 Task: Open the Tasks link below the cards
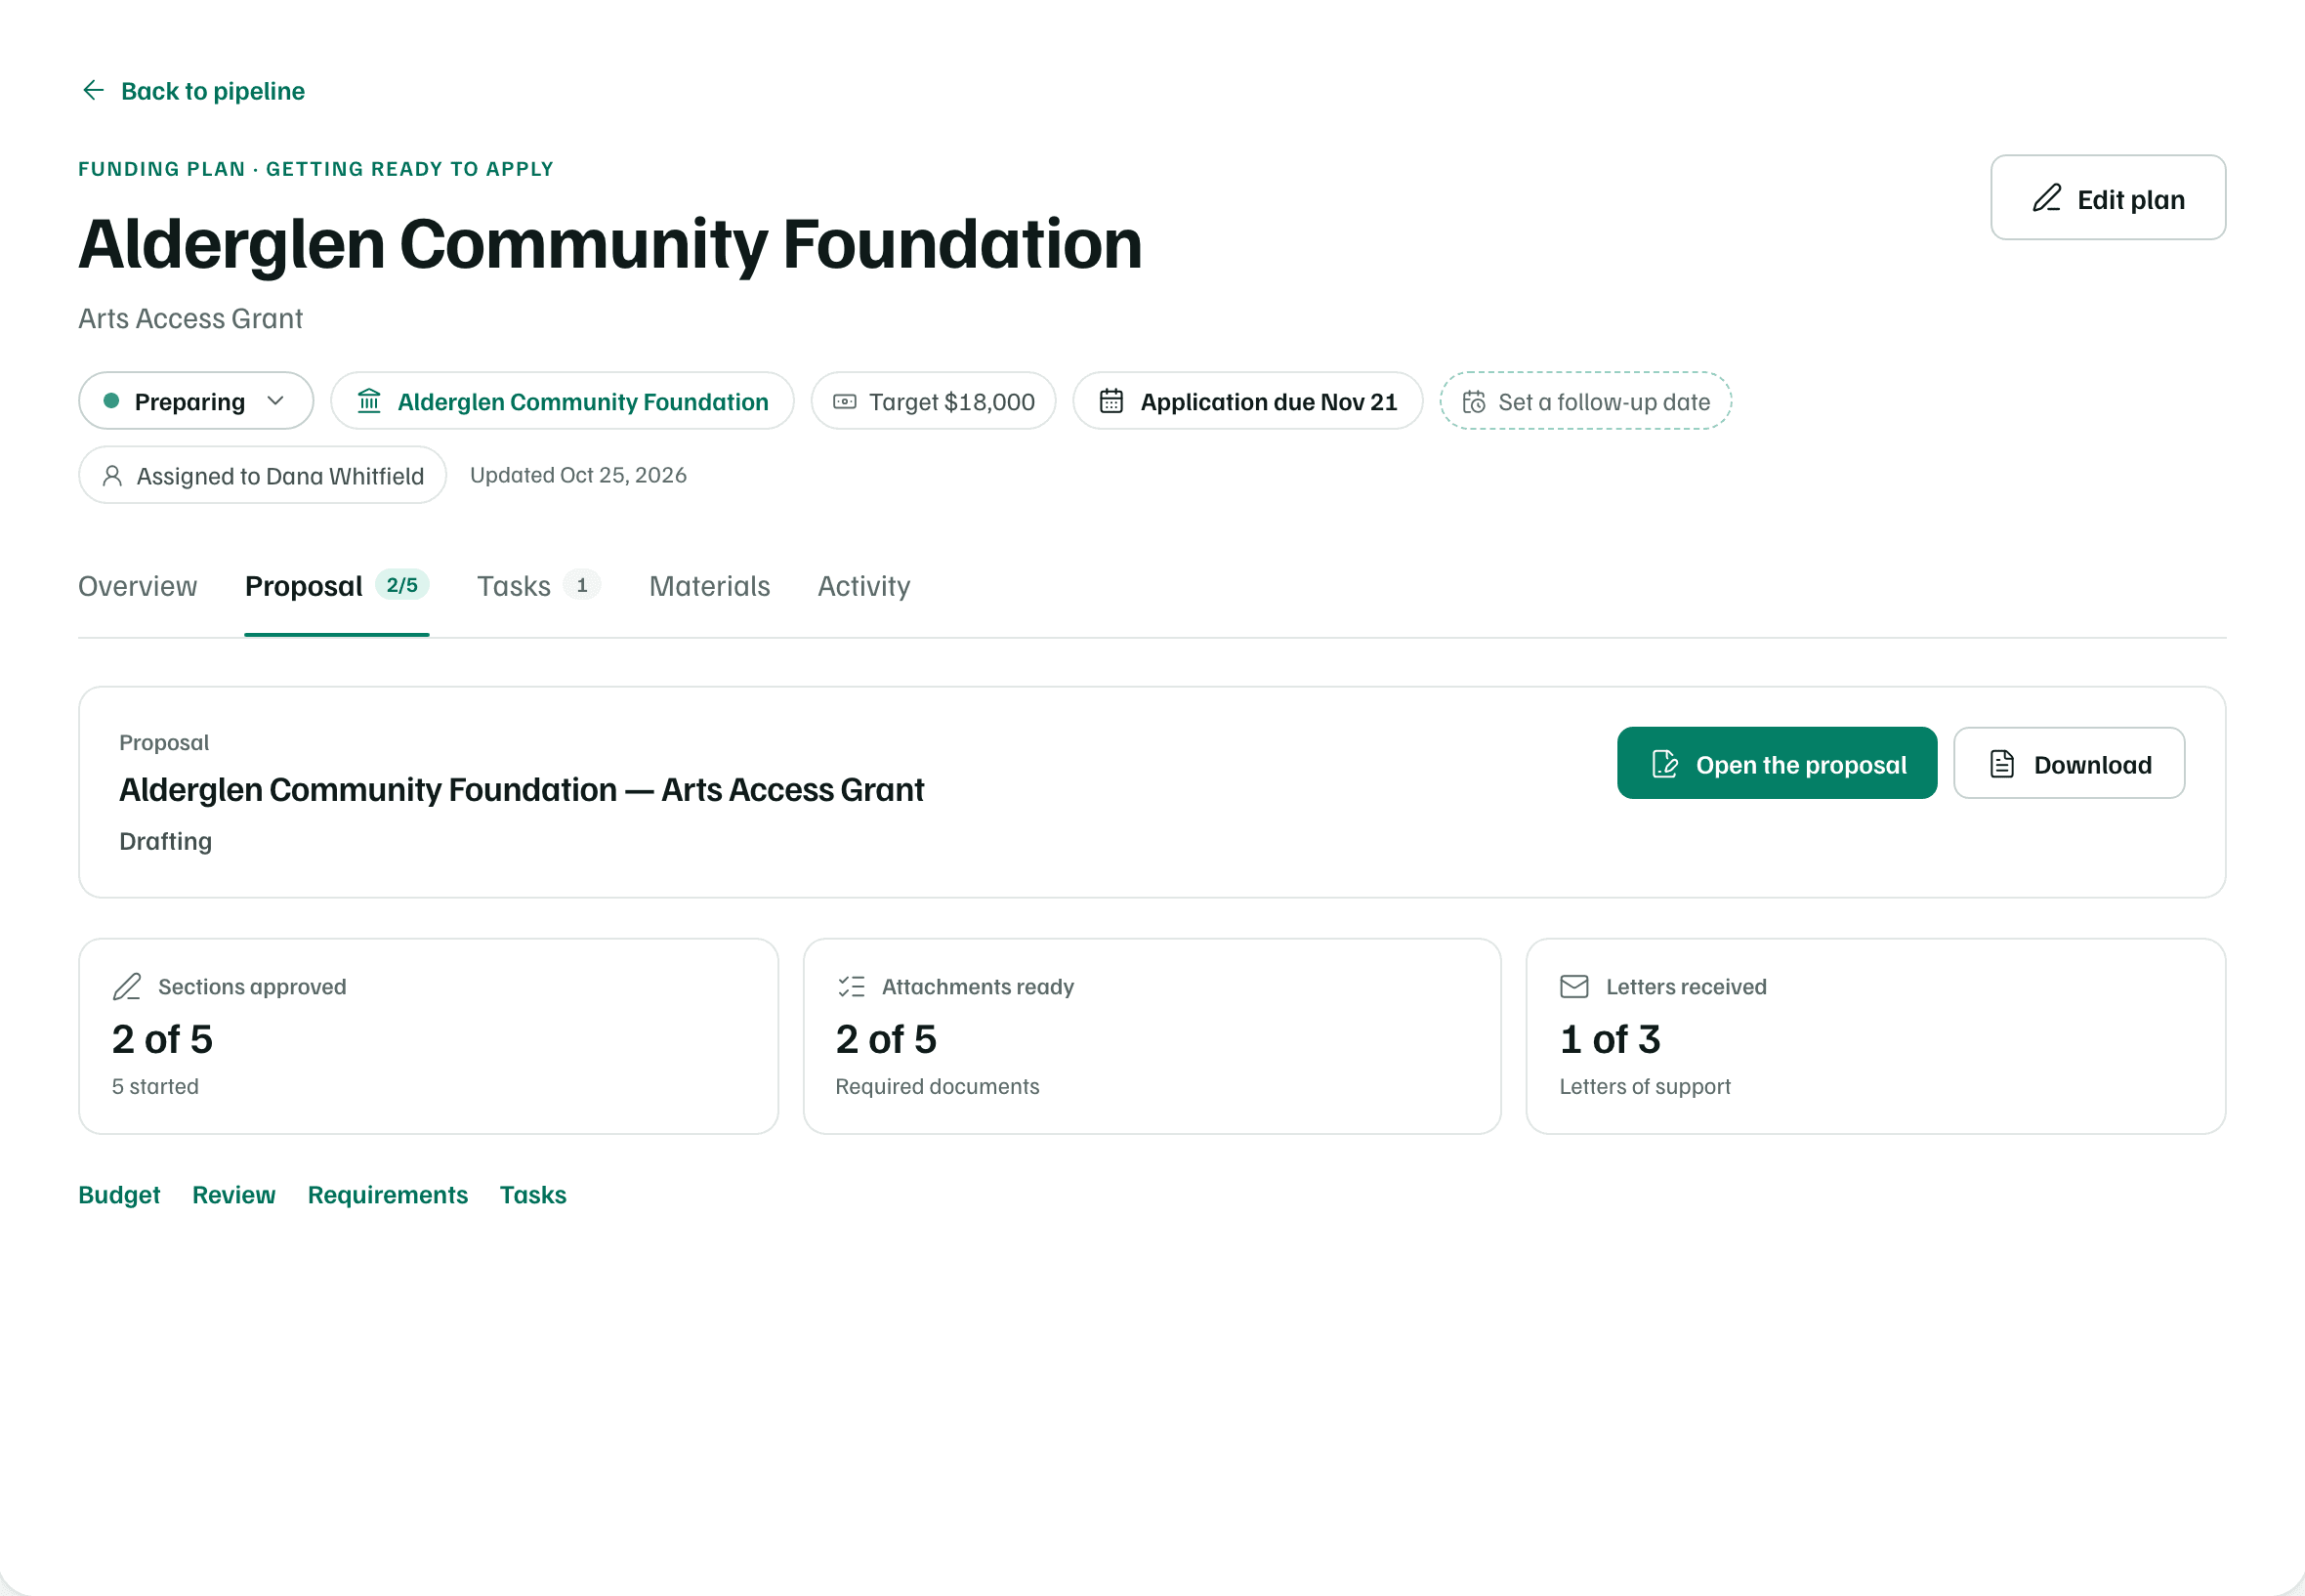(533, 1195)
